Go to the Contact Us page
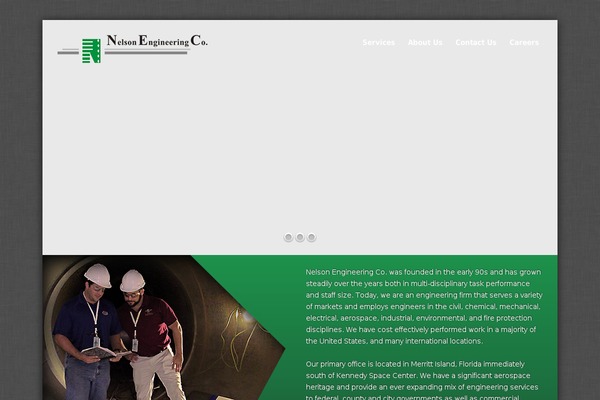Image resolution: width=600 pixels, height=400 pixels. point(476,42)
